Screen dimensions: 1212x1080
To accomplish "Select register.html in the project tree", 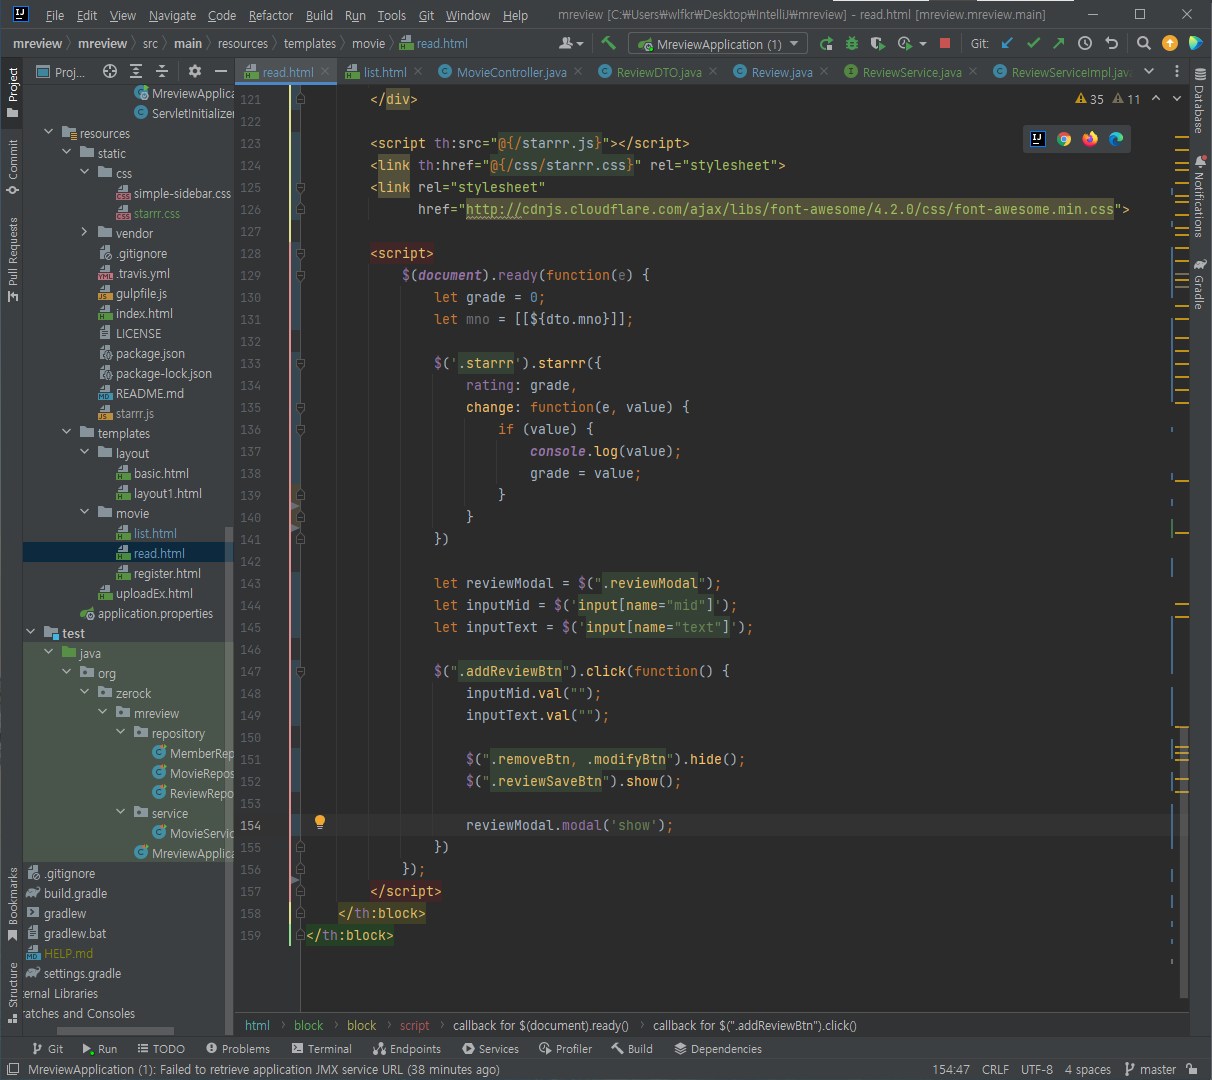I will point(167,573).
